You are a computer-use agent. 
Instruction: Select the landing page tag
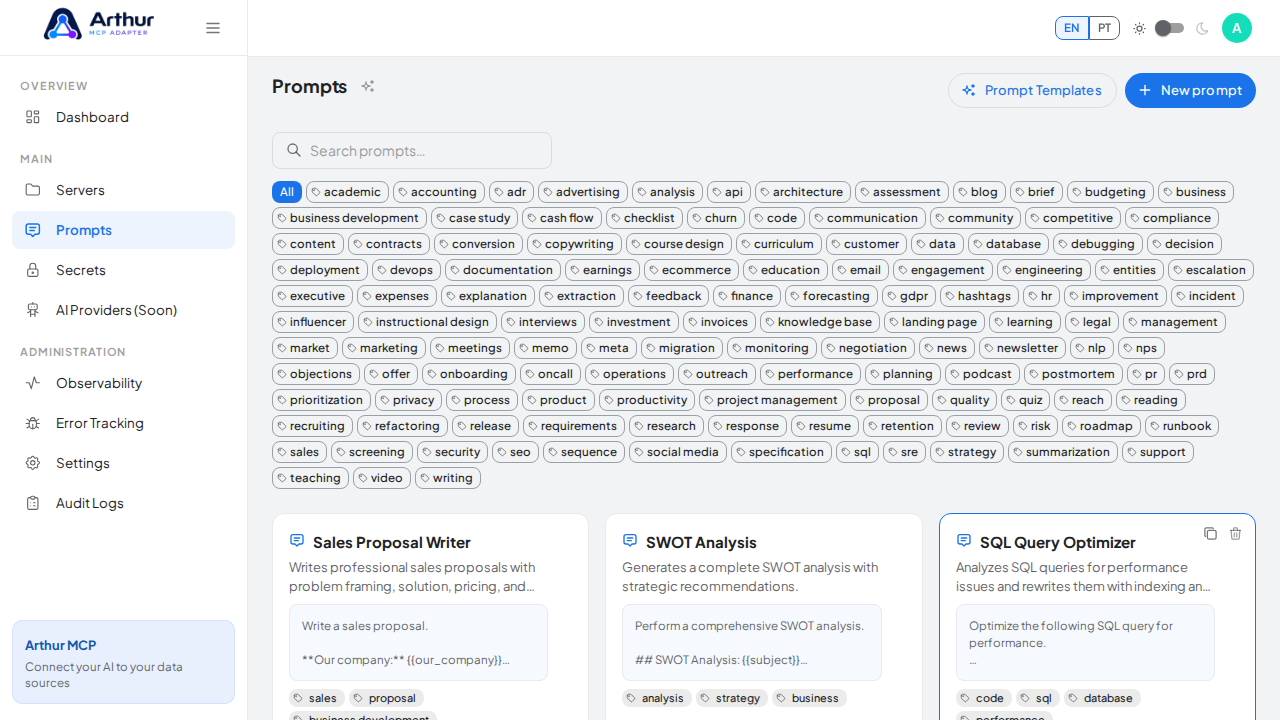point(934,322)
